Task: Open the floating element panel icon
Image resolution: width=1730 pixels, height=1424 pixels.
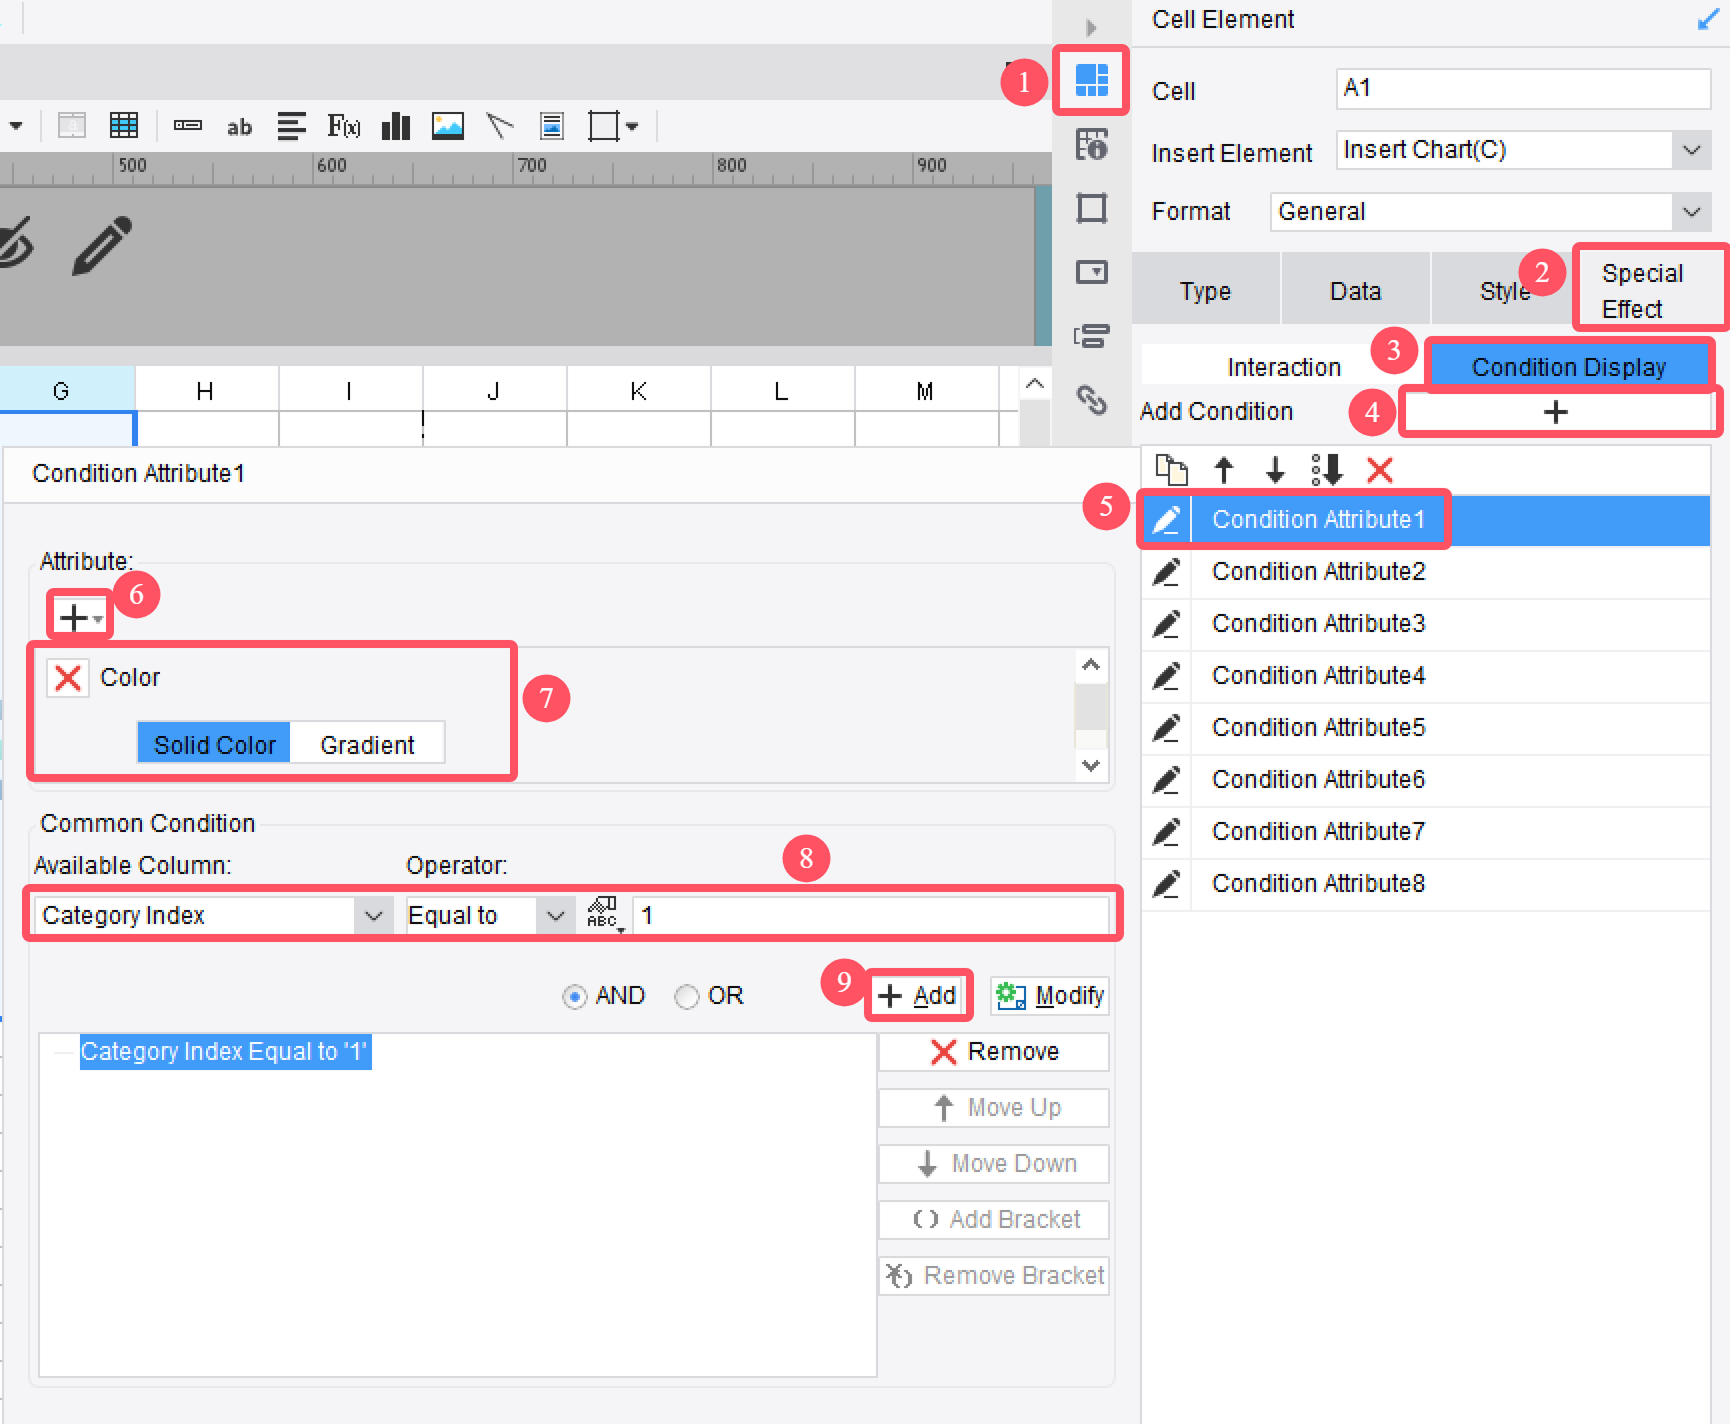Action: pyautogui.click(x=1091, y=209)
